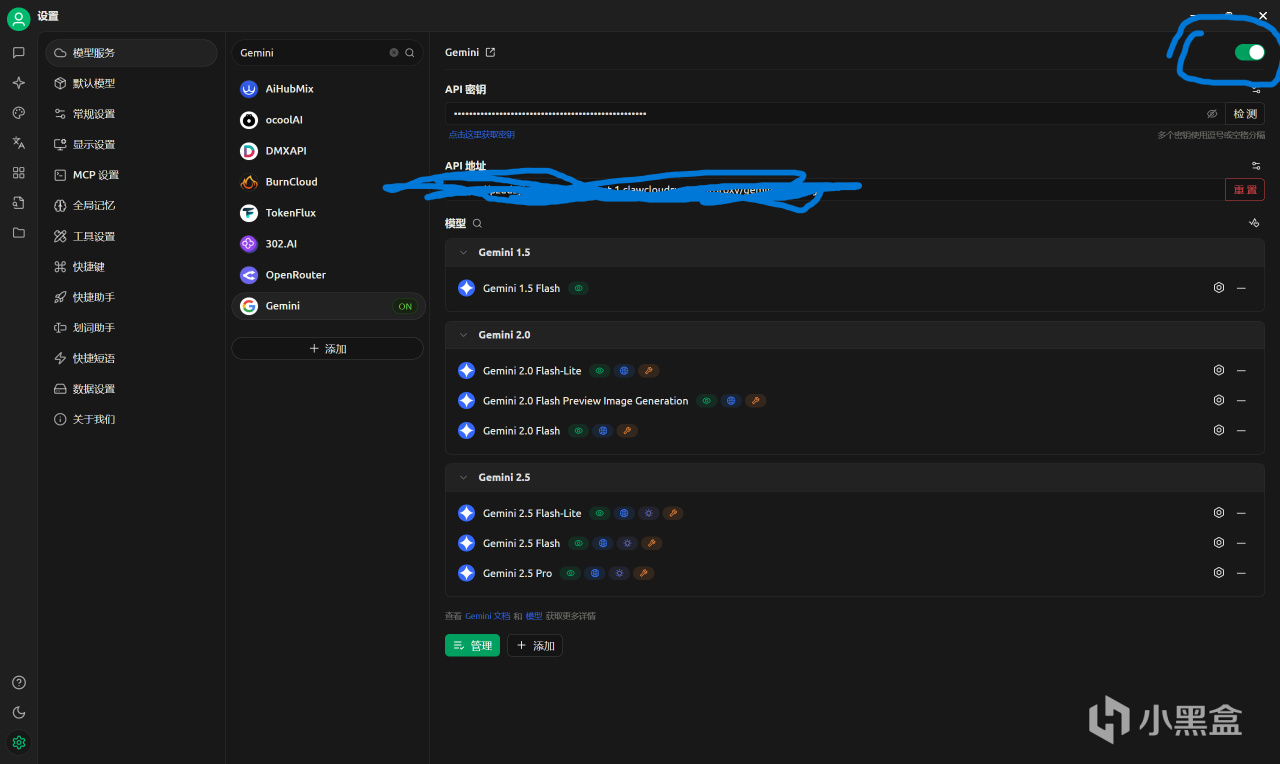1280x764 pixels.
Task: Open the user avatar profile
Action: [x=18, y=18]
